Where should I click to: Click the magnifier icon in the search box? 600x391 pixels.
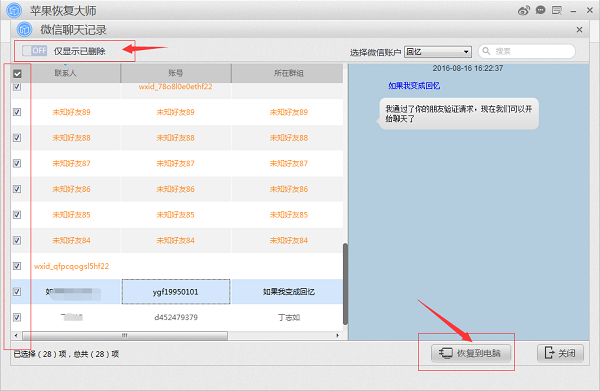click(486, 51)
